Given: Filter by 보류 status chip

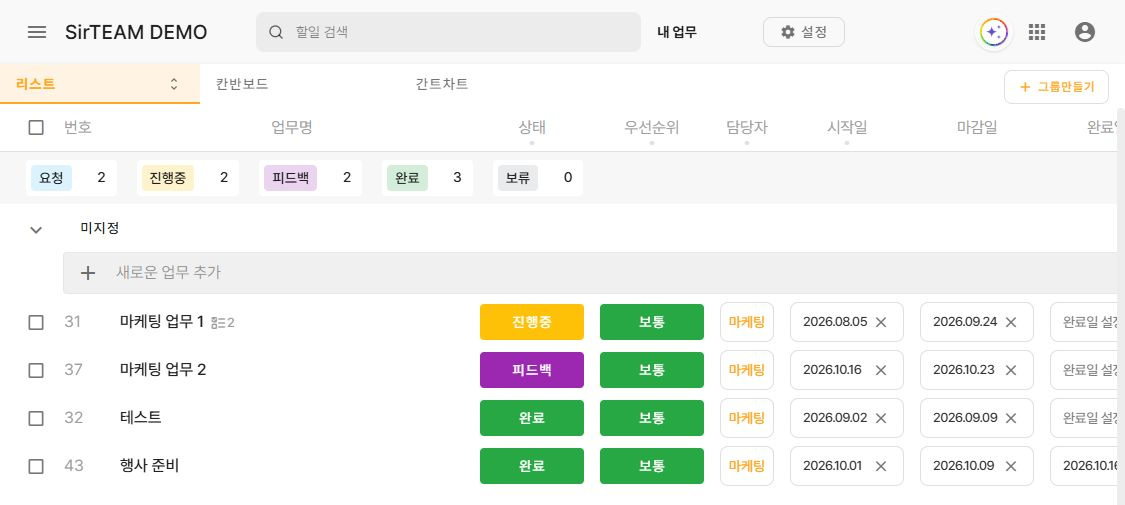Looking at the screenshot, I should pyautogui.click(x=538, y=178).
